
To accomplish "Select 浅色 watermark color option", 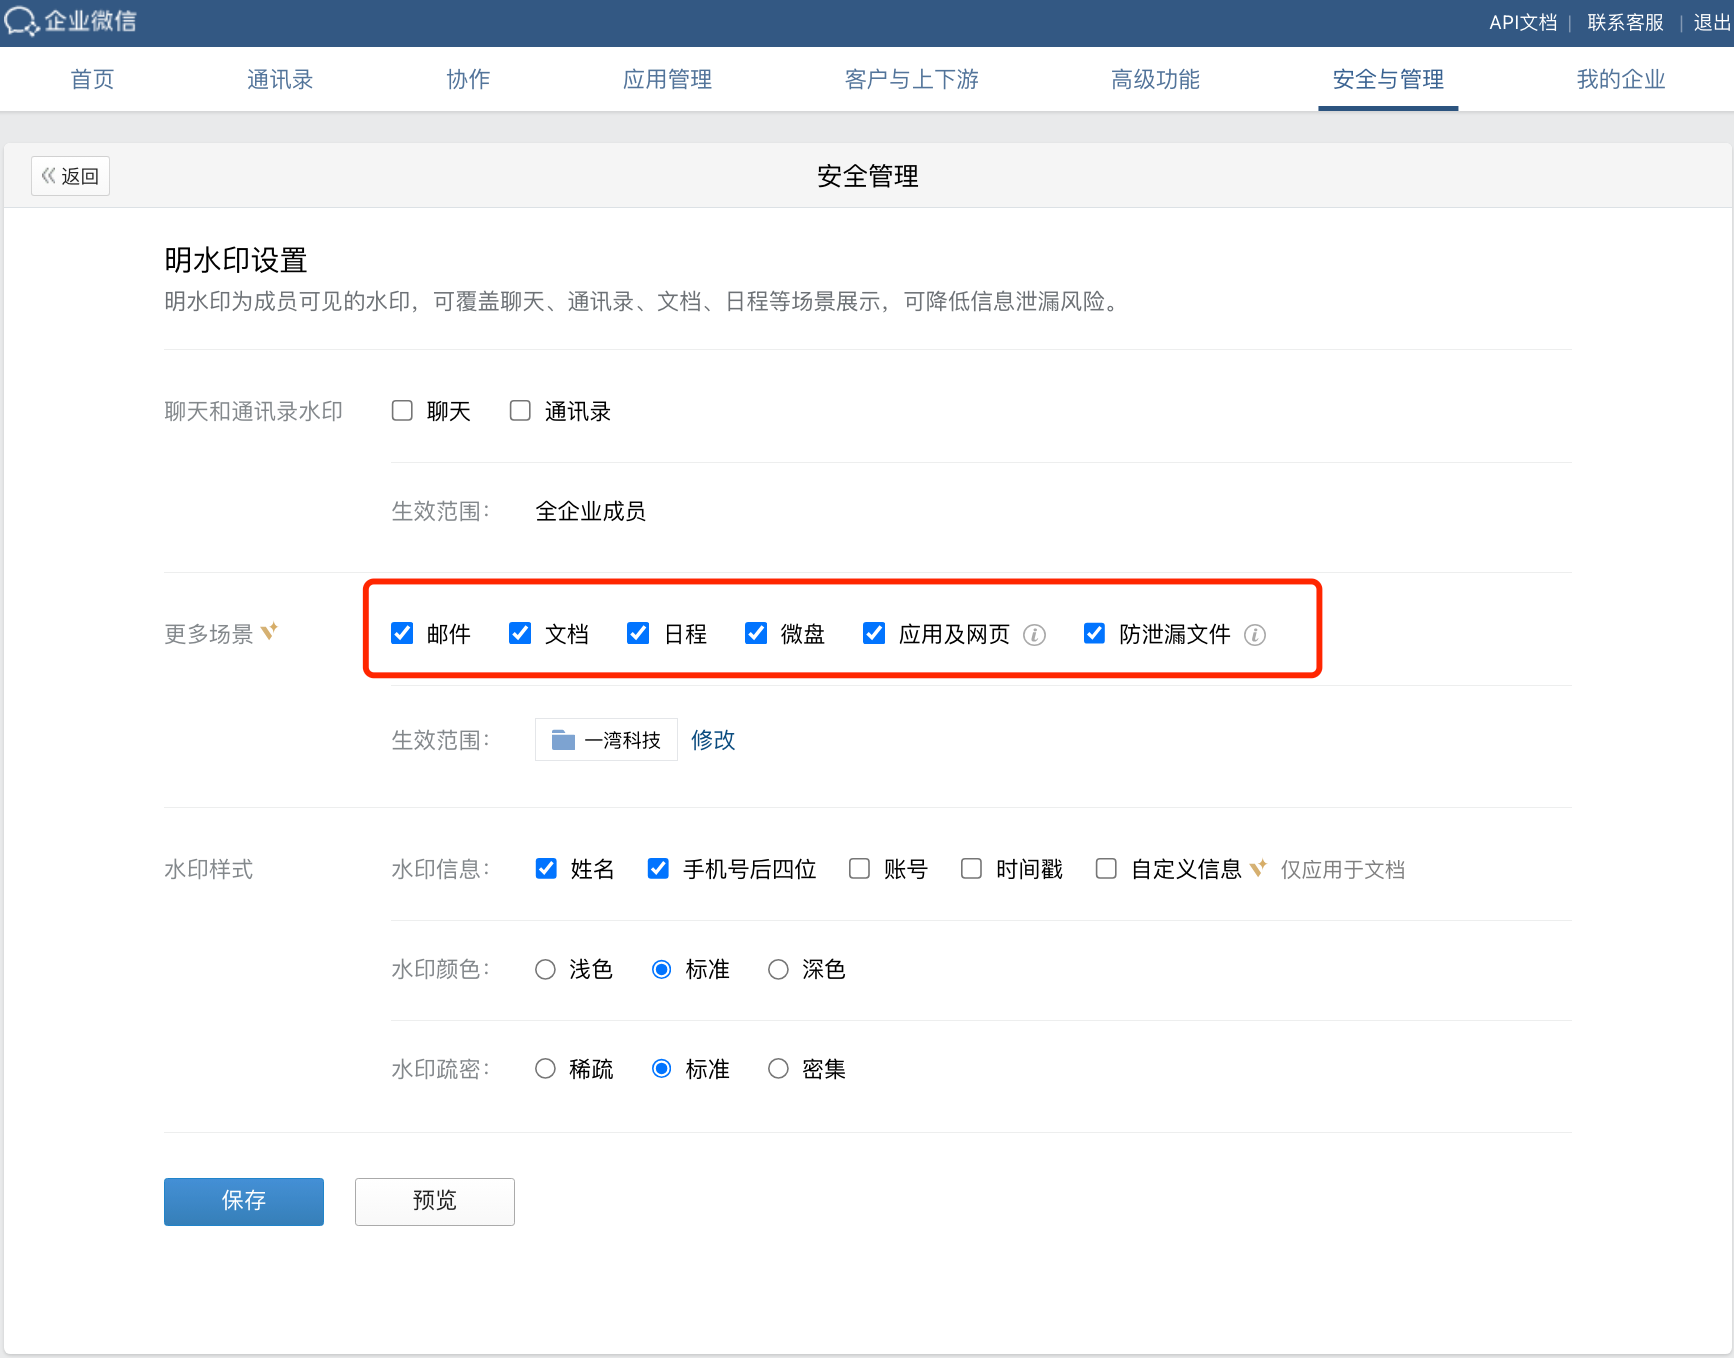I will point(545,969).
